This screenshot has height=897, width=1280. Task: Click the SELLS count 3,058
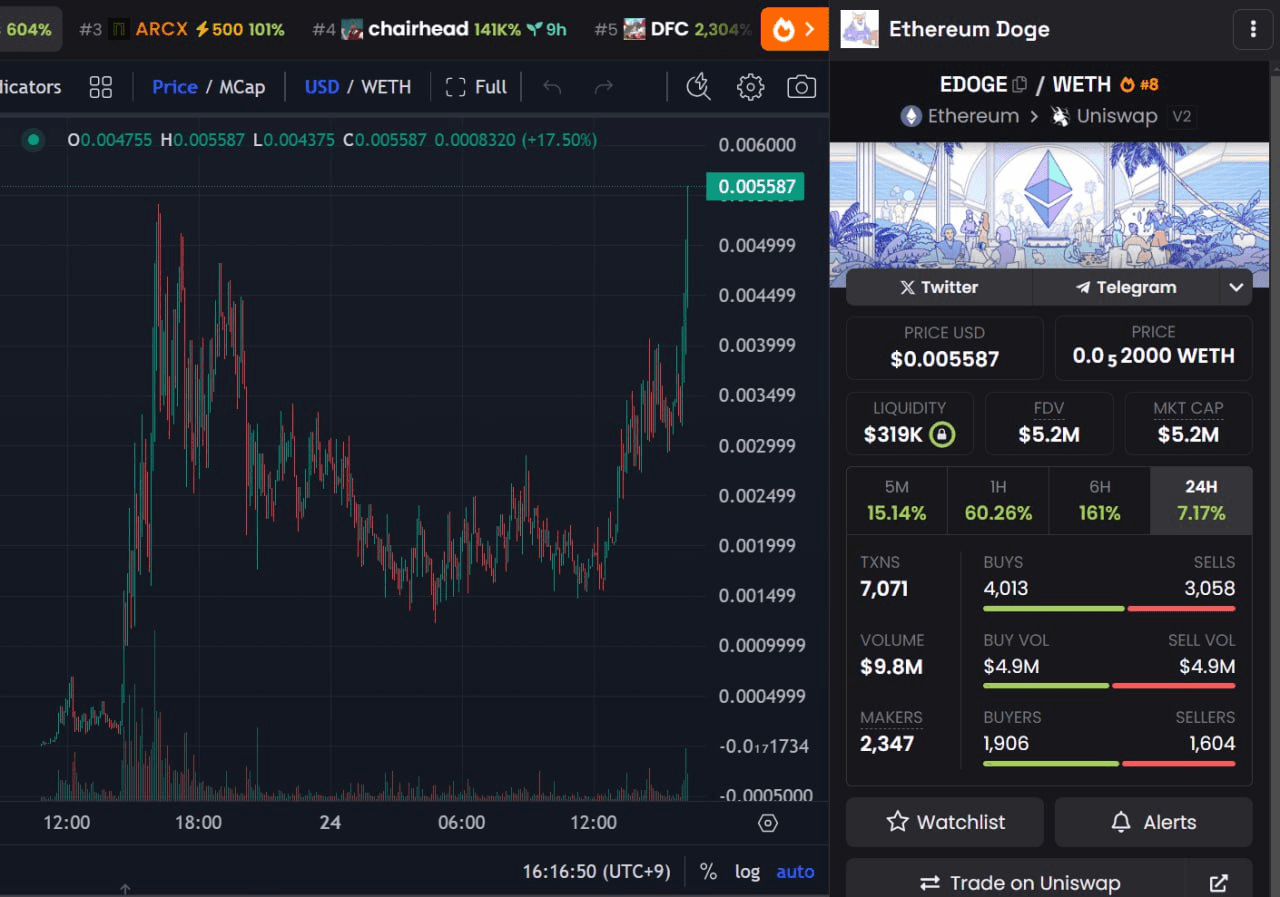1210,588
